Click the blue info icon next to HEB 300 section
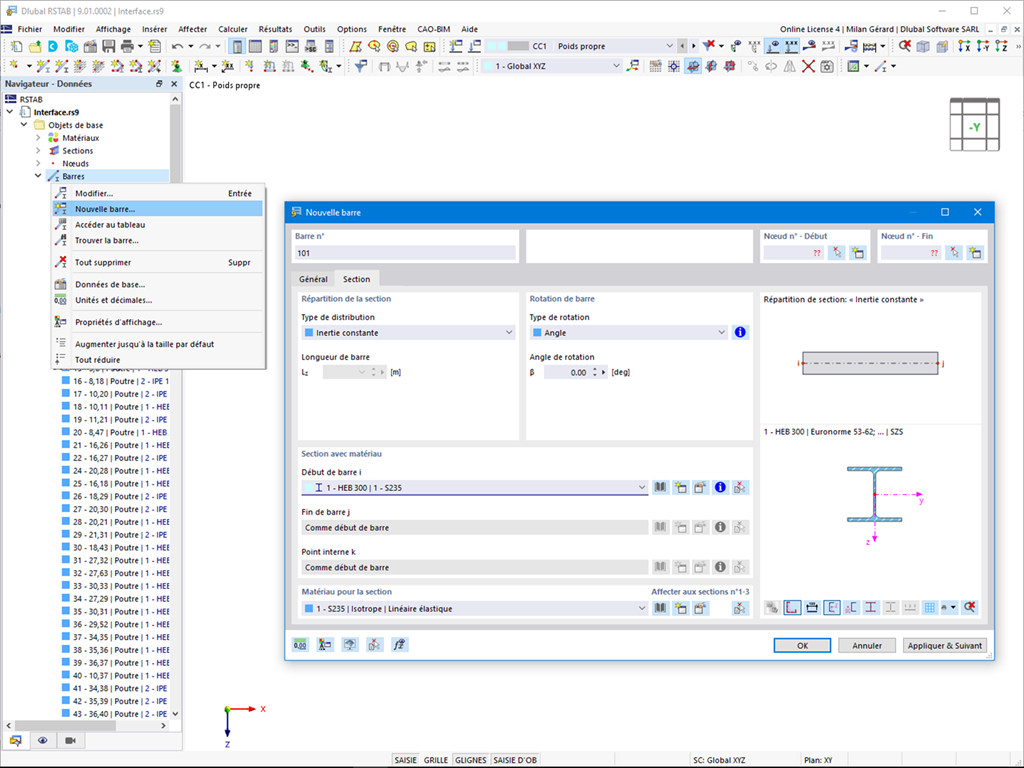1024x768 pixels. 720,487
